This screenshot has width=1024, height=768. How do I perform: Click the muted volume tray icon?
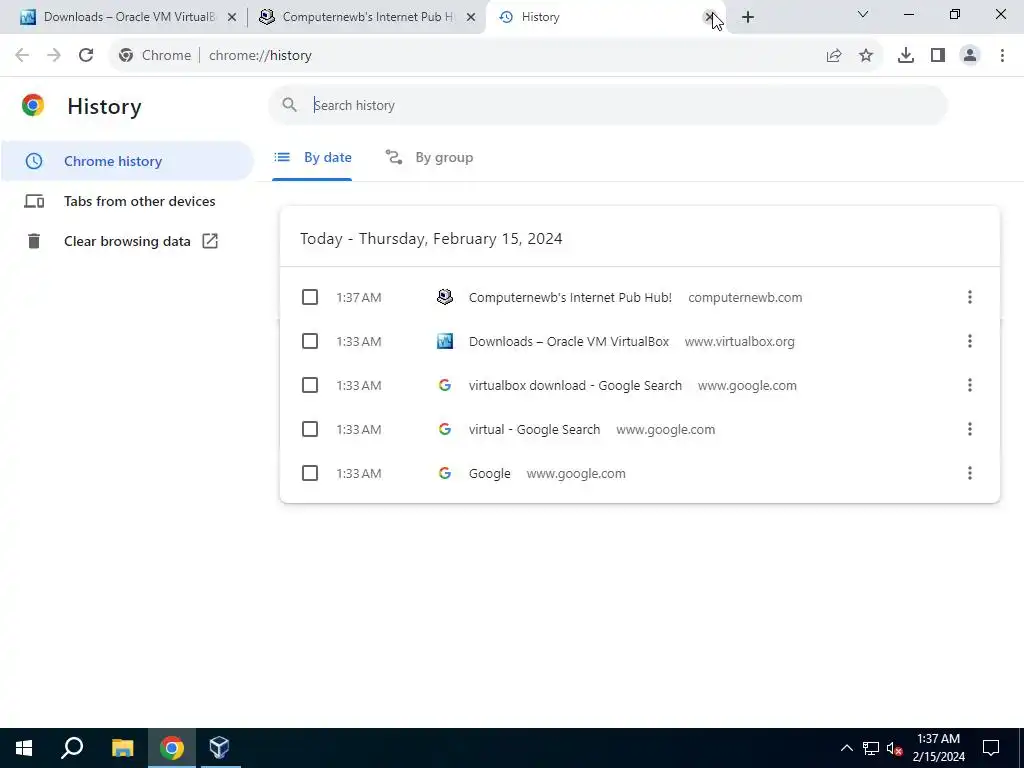click(895, 748)
